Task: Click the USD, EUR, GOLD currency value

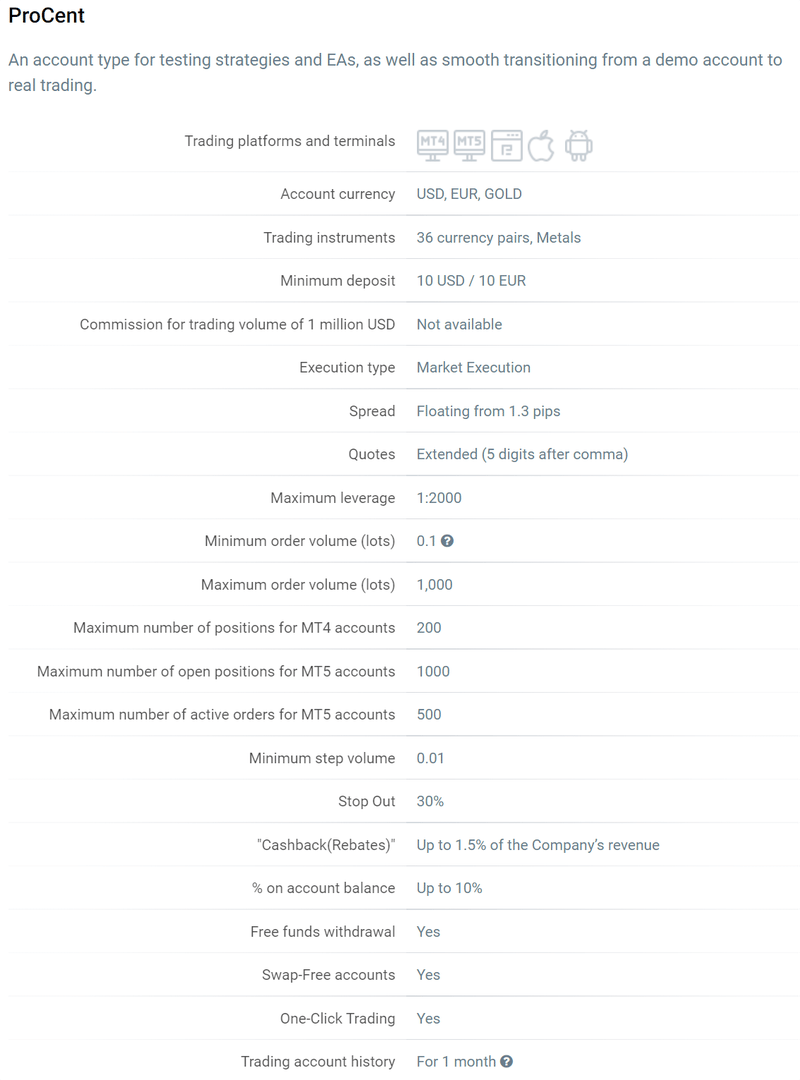Action: 469,194
